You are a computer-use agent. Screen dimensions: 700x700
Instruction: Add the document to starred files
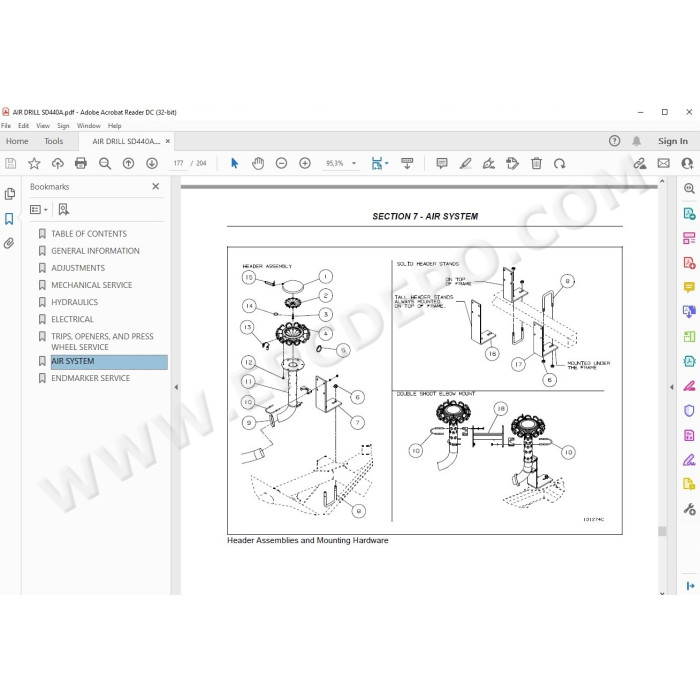(x=34, y=163)
